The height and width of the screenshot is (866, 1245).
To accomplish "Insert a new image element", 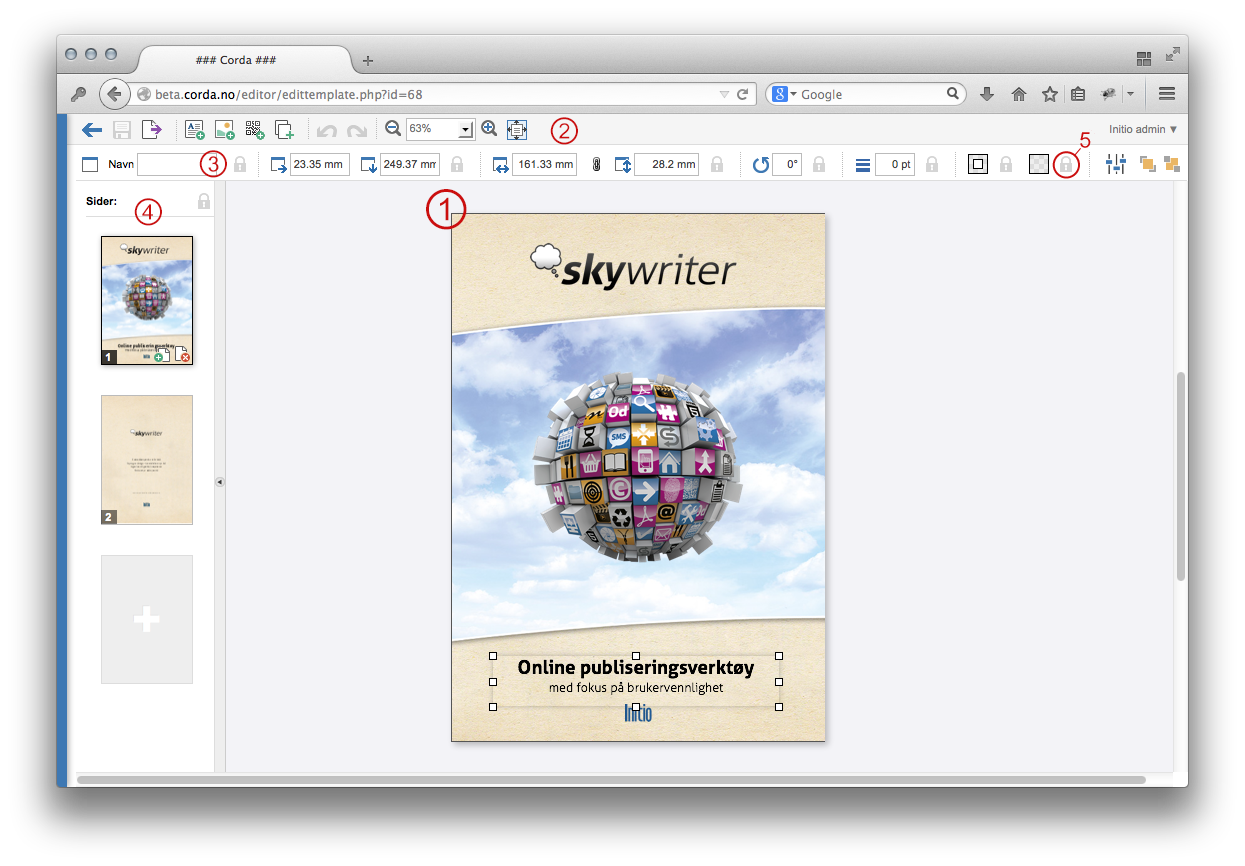I will tap(224, 129).
